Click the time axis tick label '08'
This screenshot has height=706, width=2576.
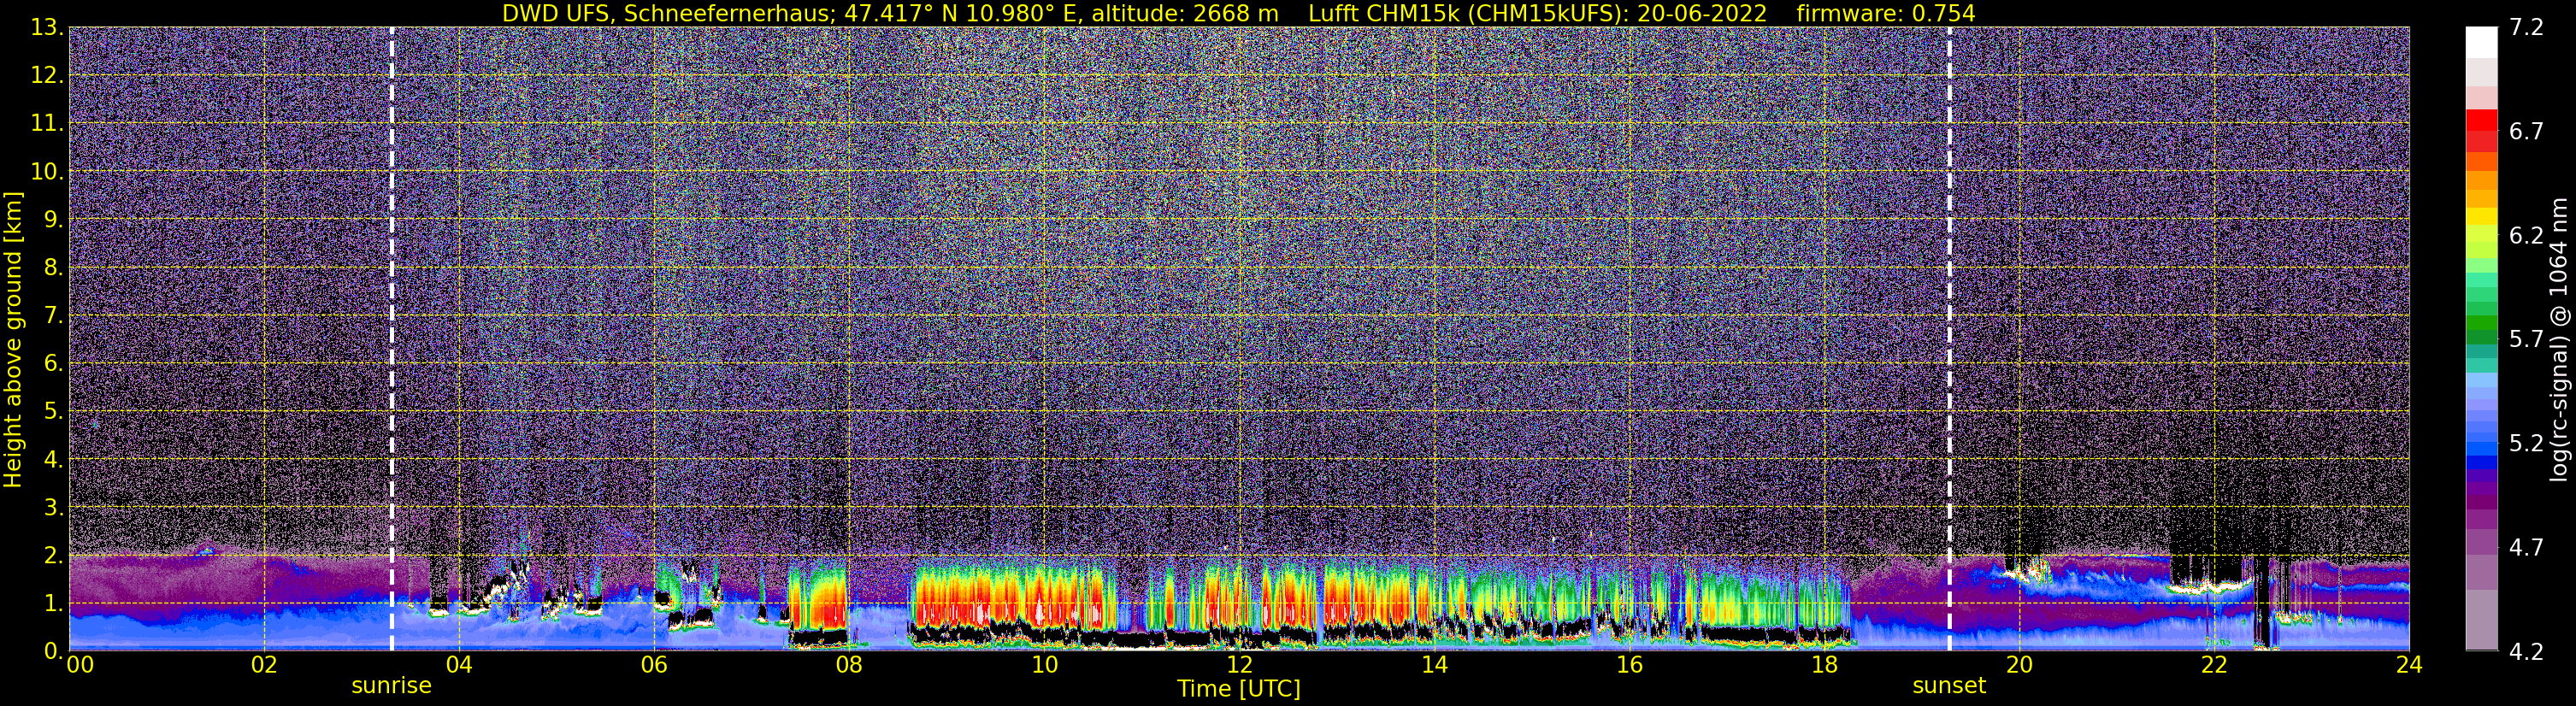(x=849, y=665)
